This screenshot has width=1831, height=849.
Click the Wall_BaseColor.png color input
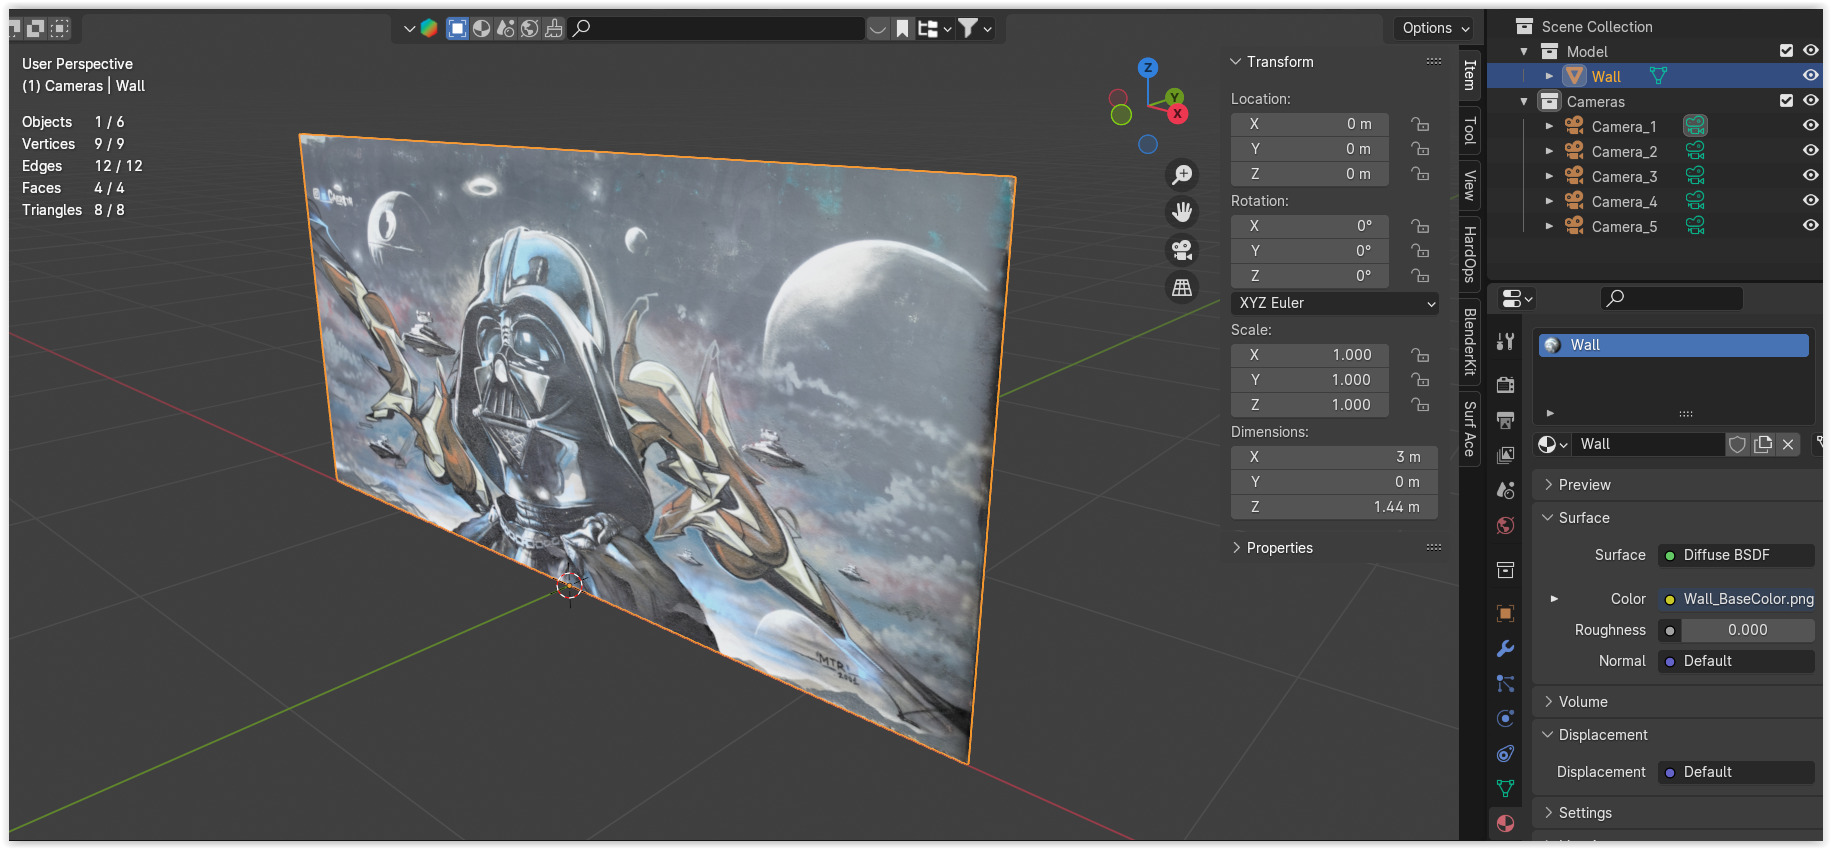[1736, 599]
